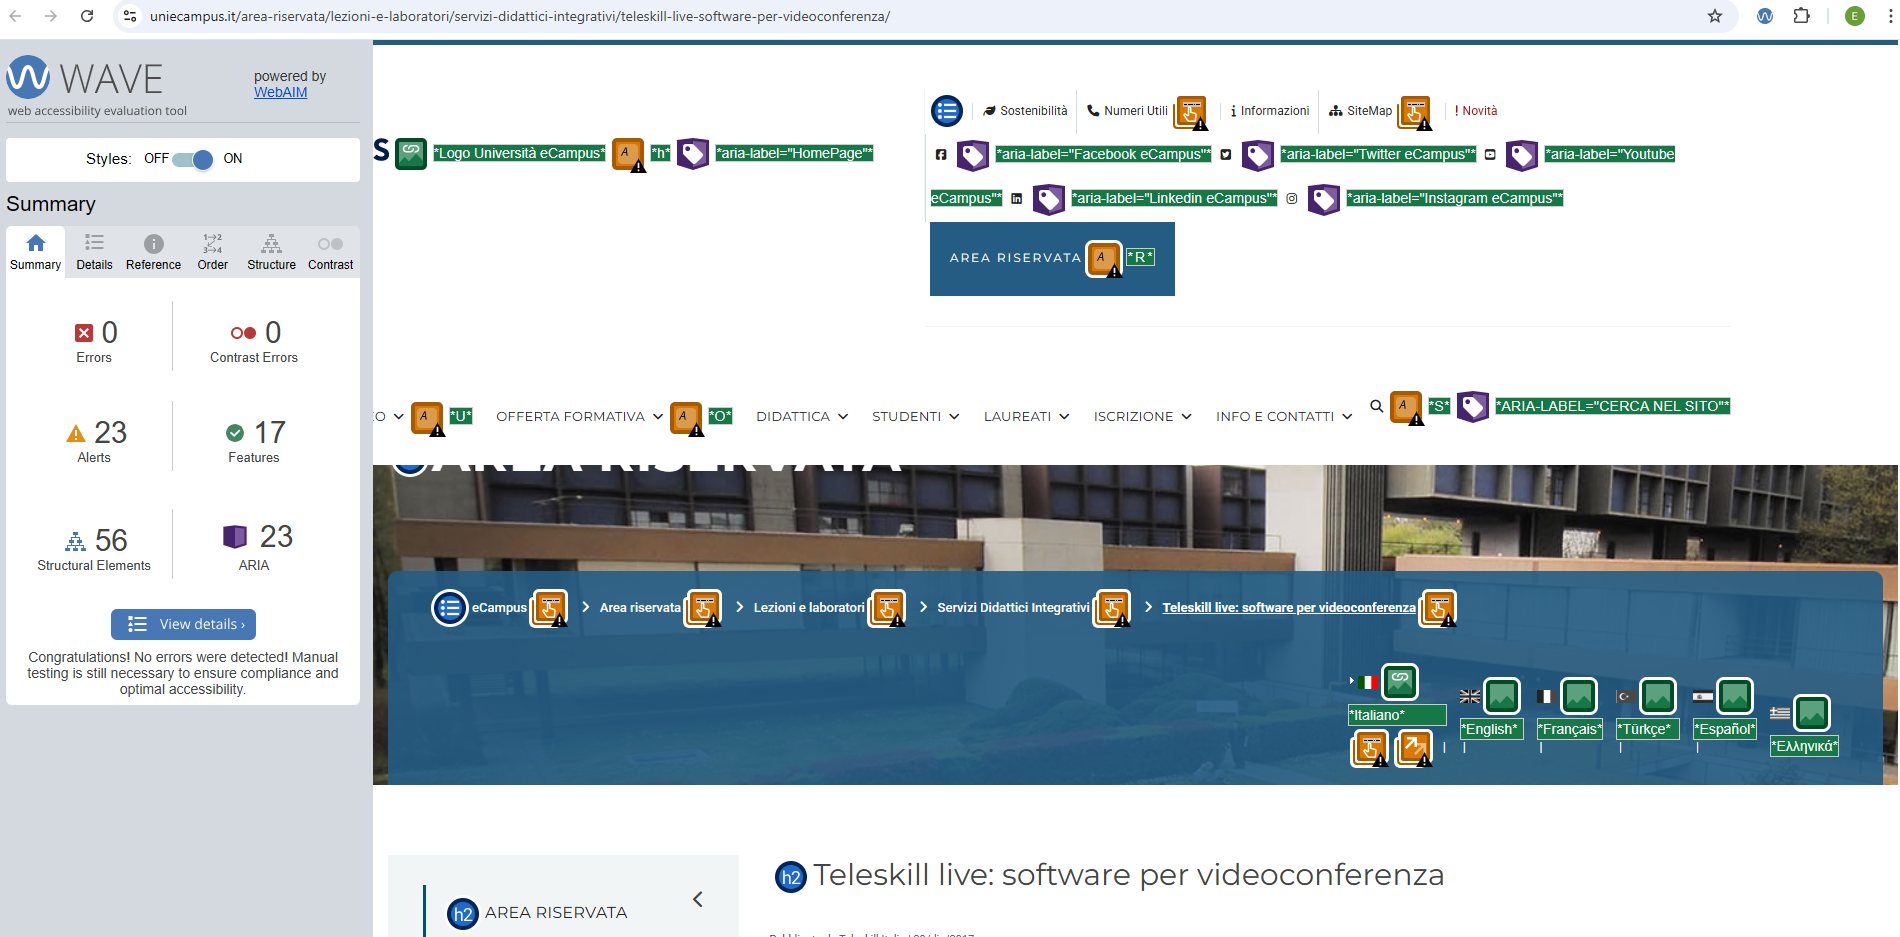Expand the Offerta Formativa menu
This screenshot has height=937, width=1900.
tap(578, 417)
